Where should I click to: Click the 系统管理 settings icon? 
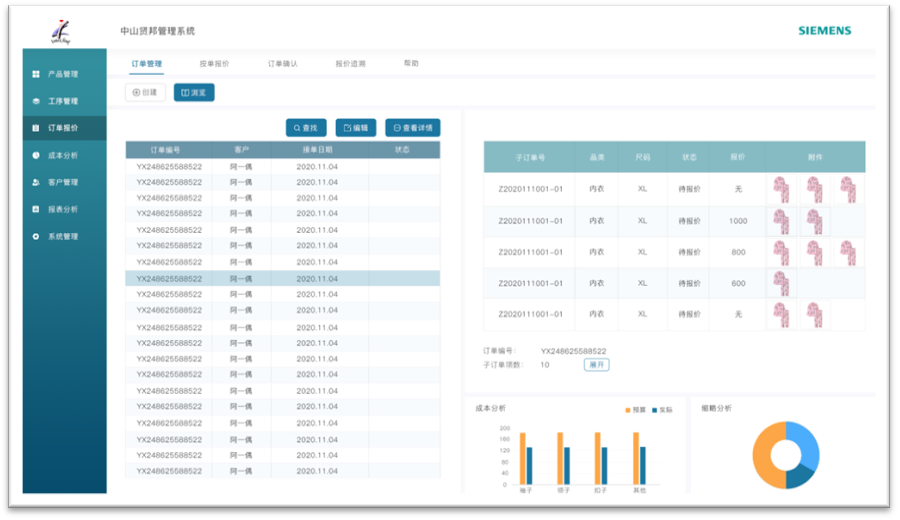tap(36, 236)
